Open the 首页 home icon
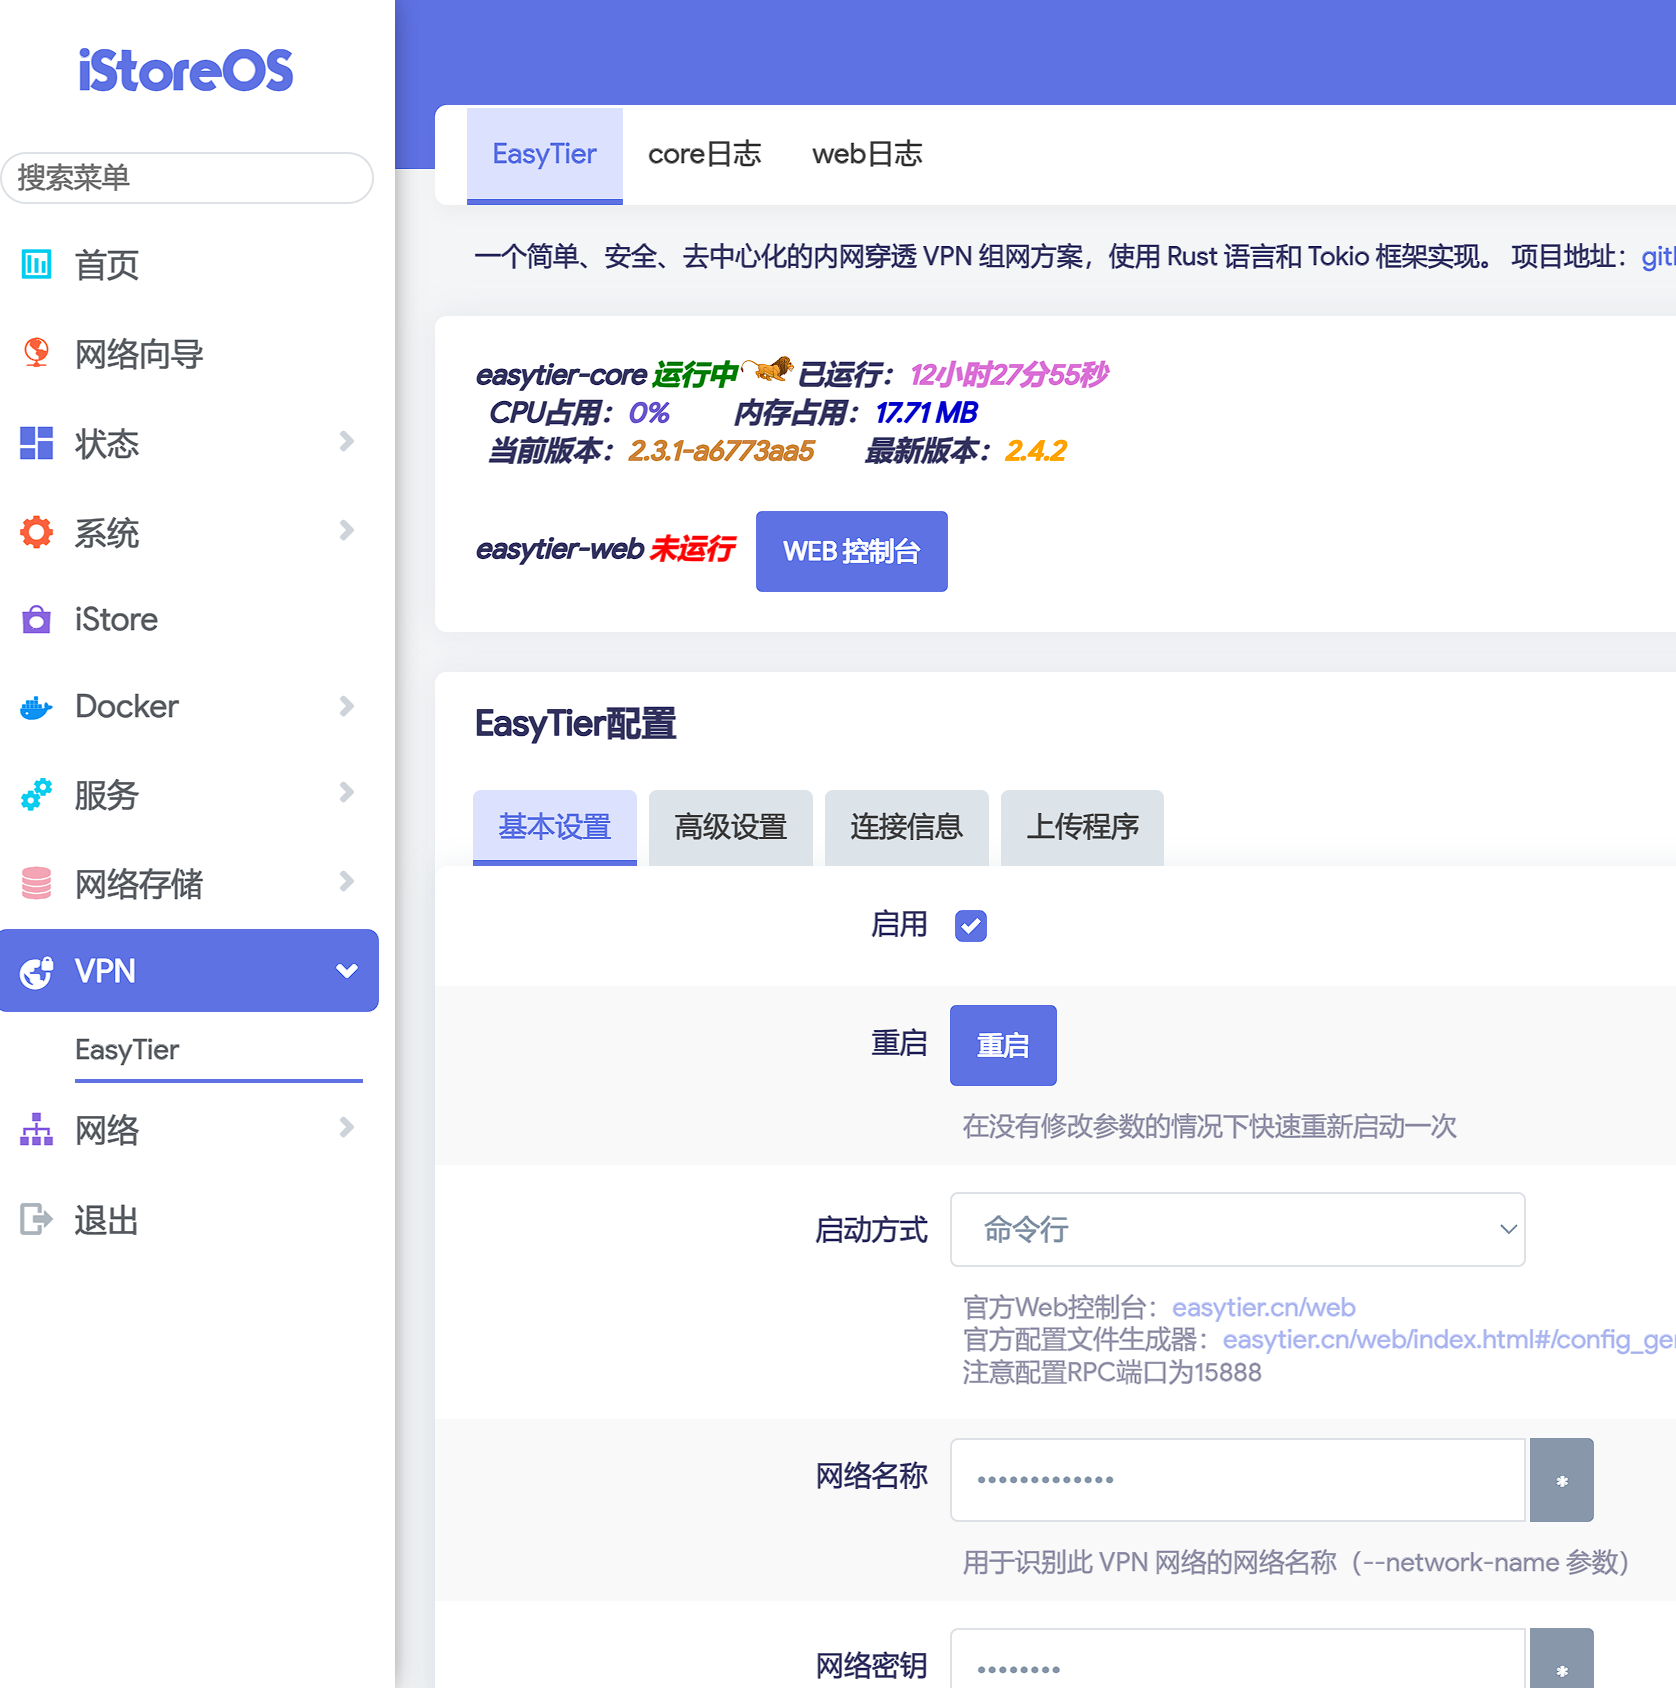Screen dimensions: 1676x1688 (x=37, y=264)
